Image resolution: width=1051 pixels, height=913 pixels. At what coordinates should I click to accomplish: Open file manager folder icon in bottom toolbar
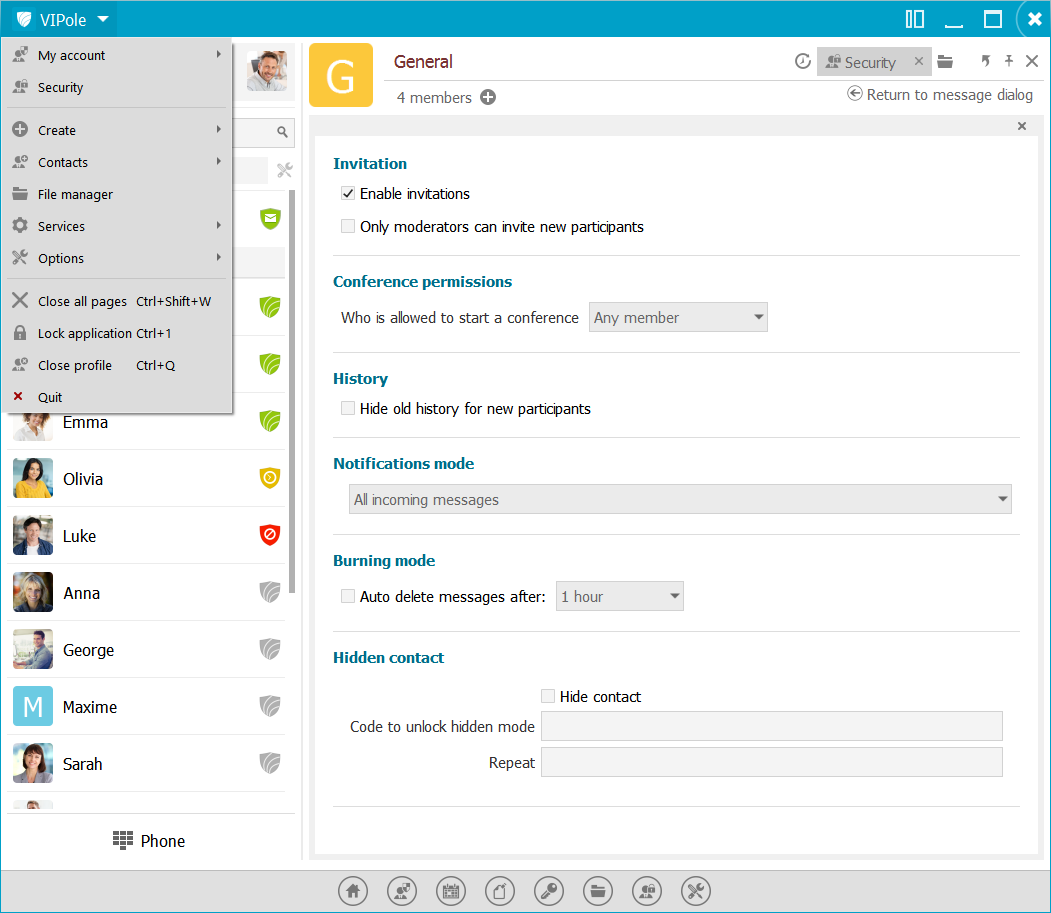pos(598,891)
